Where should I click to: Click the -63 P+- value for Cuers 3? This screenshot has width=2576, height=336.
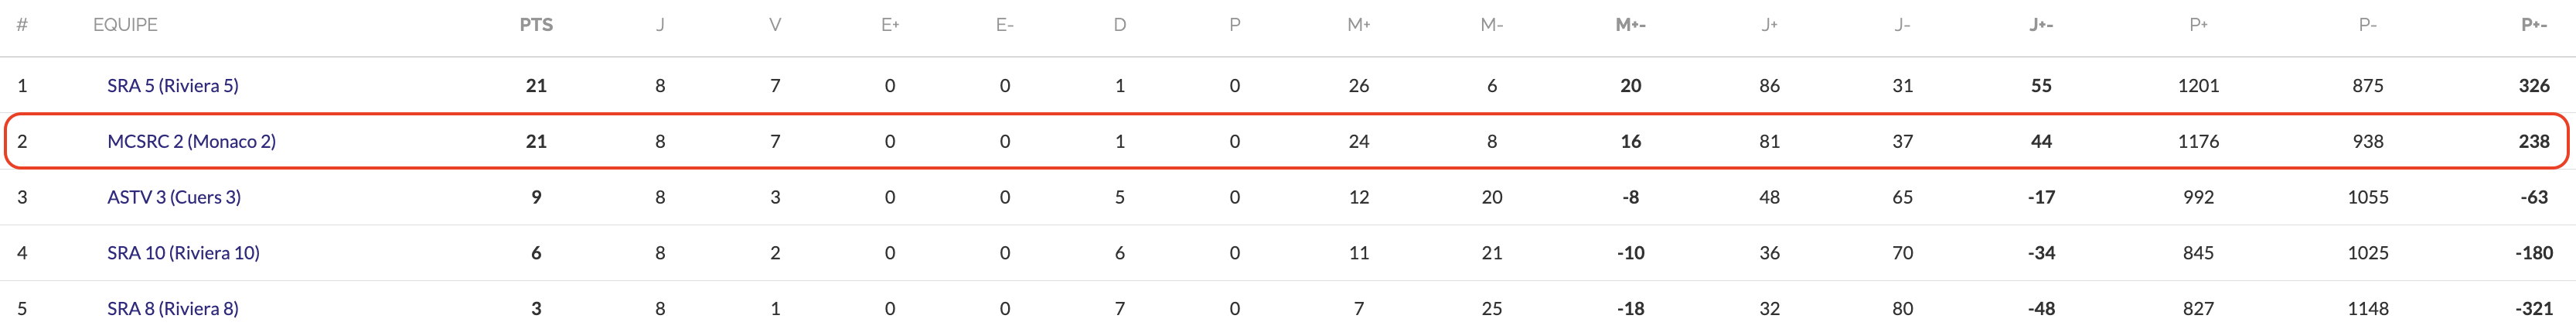point(2533,197)
